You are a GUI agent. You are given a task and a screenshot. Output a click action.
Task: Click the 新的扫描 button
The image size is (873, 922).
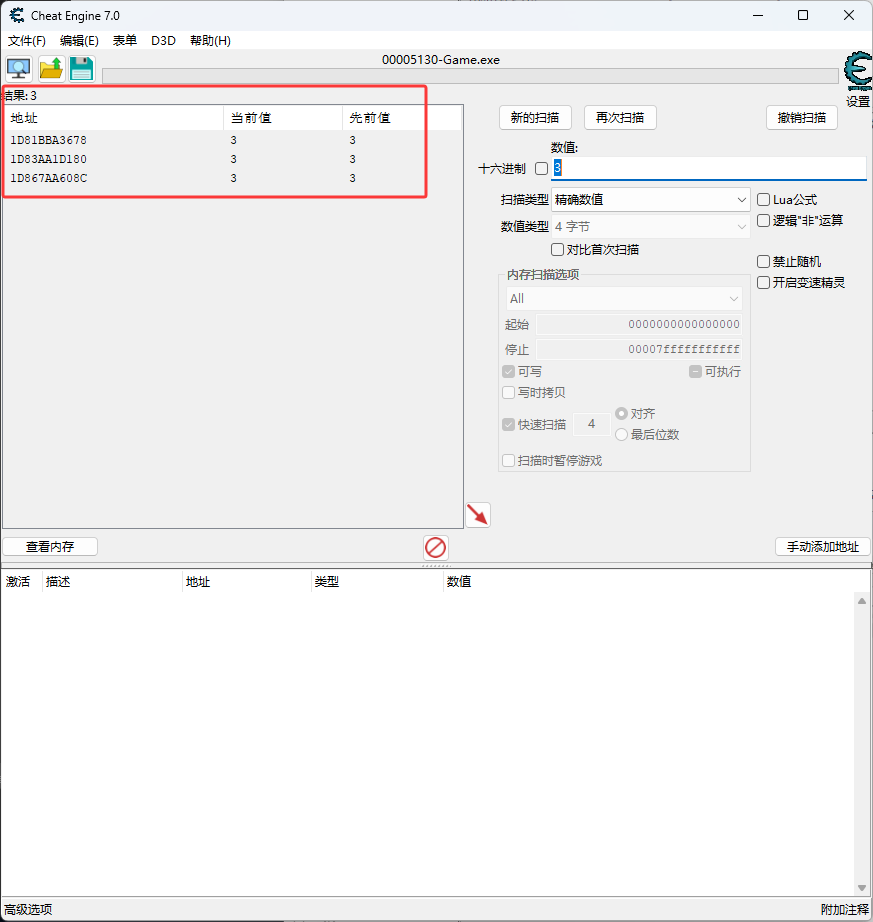(x=535, y=118)
